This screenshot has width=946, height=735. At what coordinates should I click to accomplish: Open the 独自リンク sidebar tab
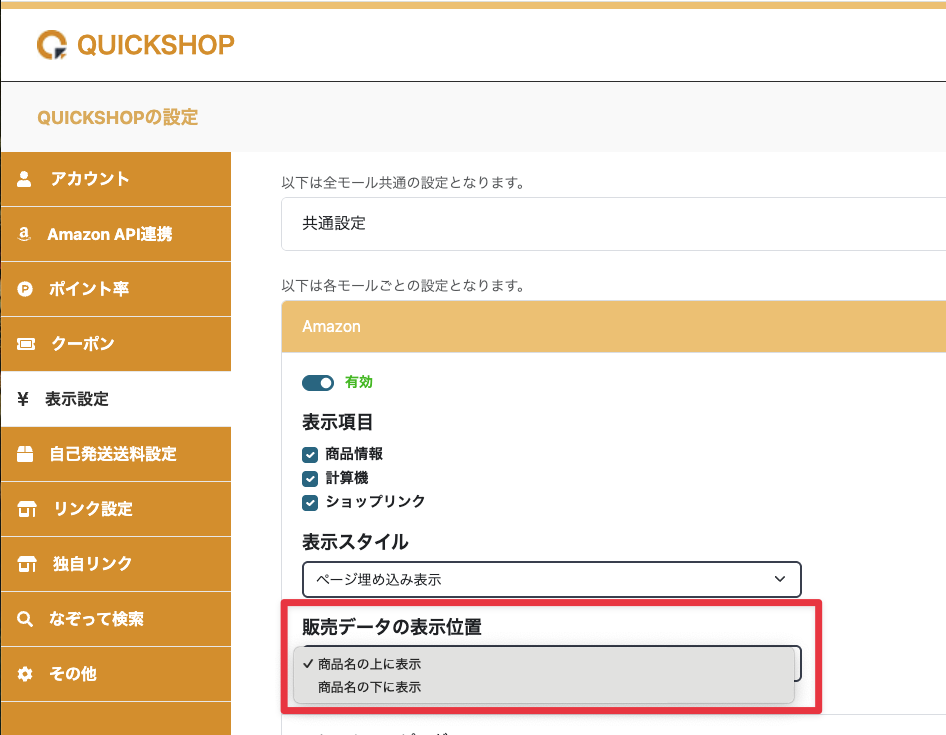[x=92, y=564]
